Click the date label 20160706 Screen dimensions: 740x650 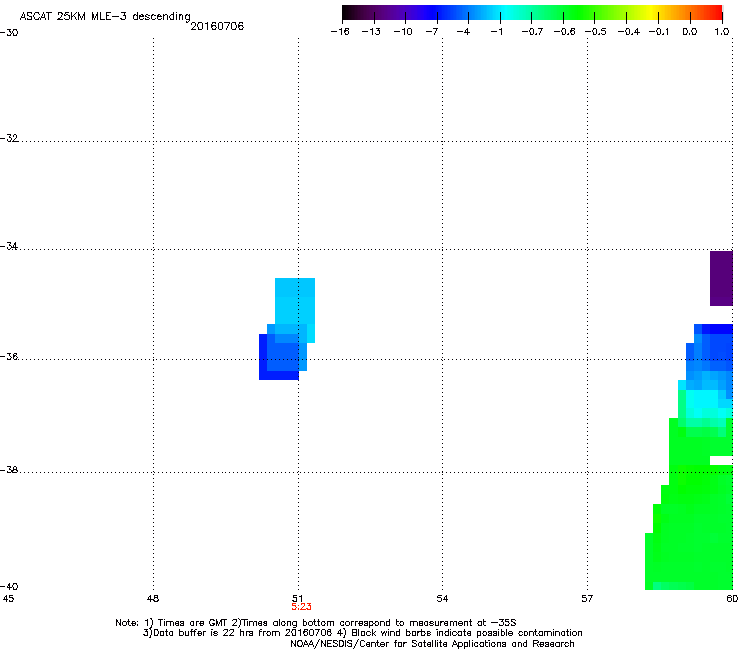[217, 26]
